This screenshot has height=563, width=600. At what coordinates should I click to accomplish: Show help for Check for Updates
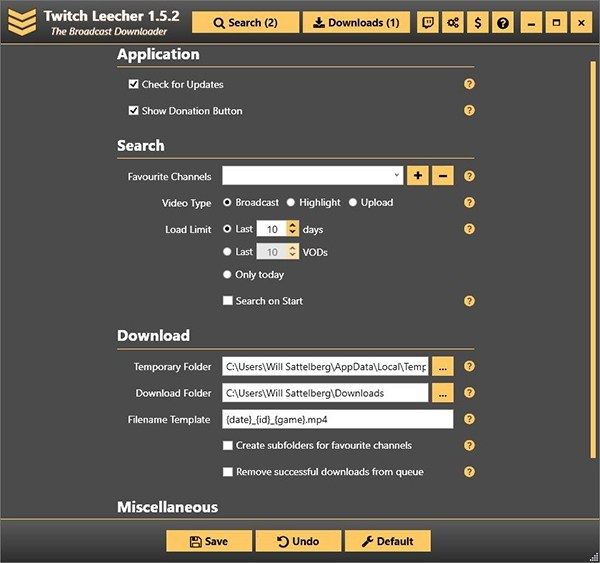point(469,84)
